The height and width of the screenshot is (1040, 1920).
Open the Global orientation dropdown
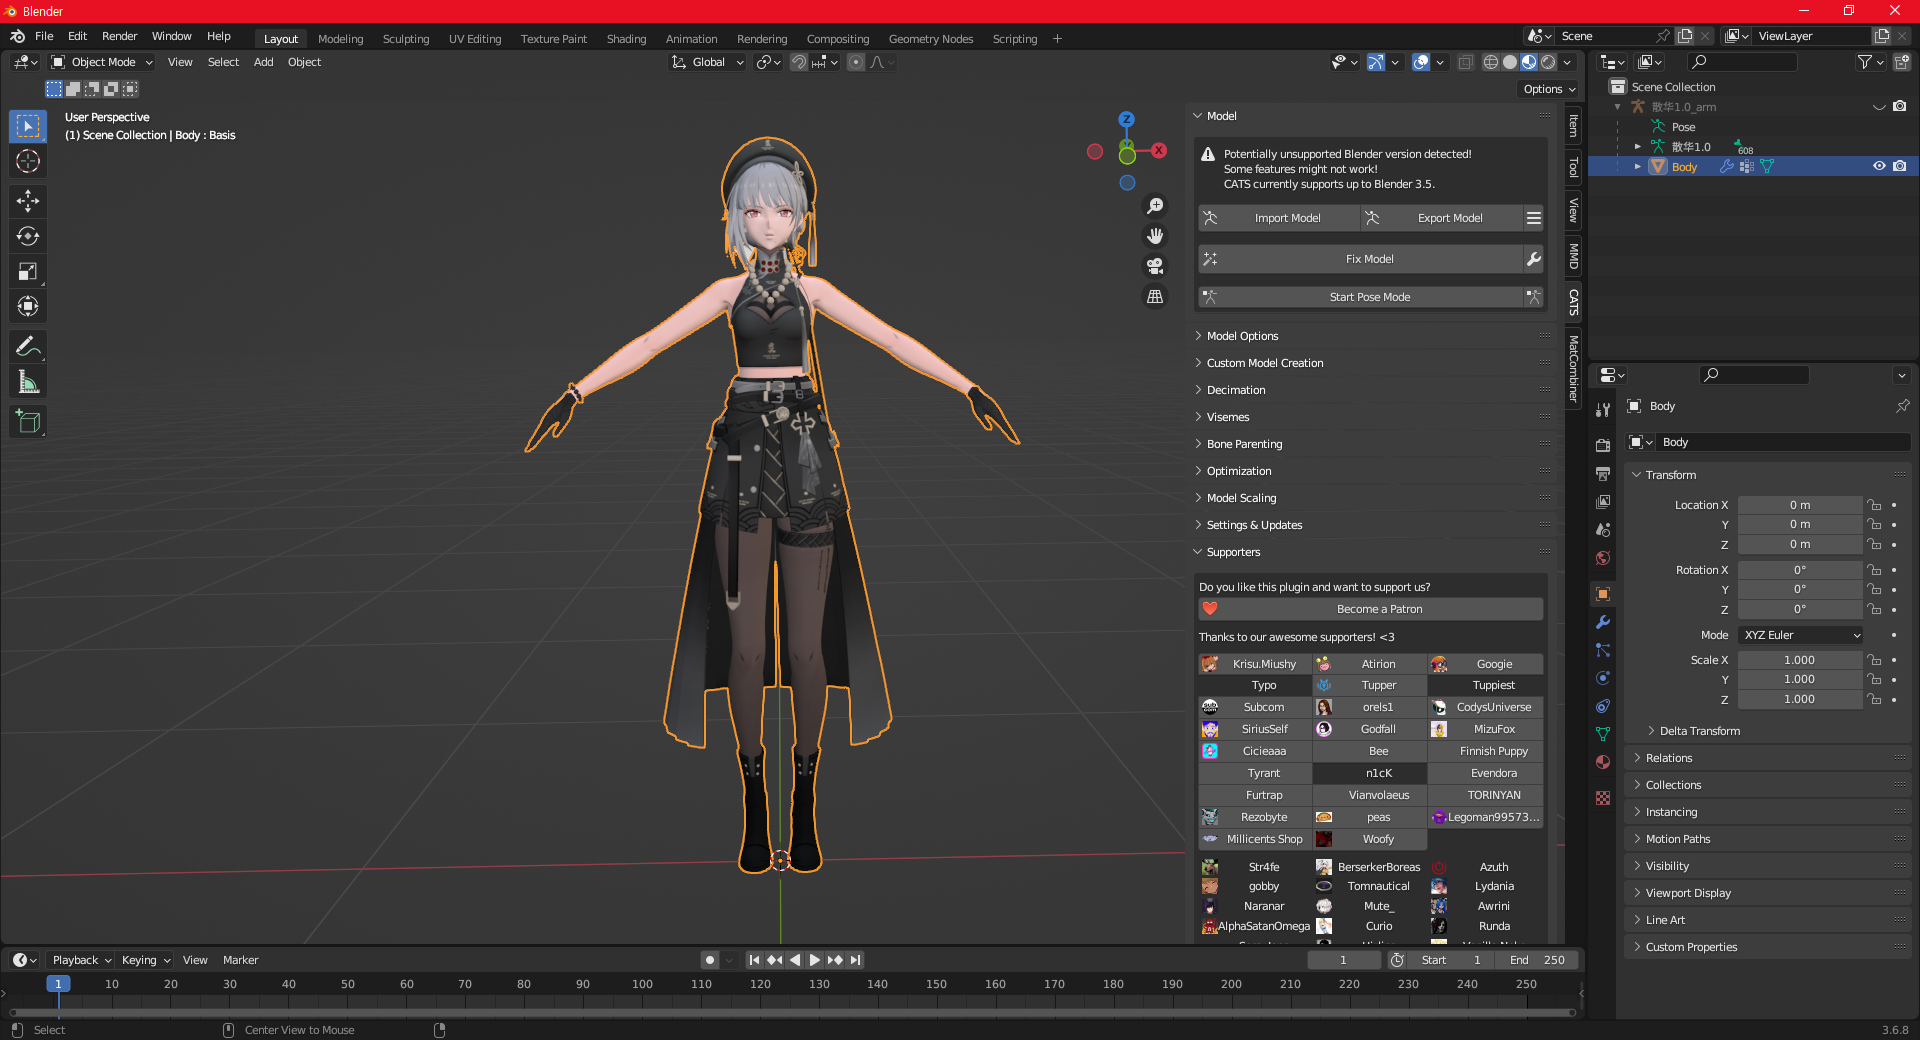point(708,62)
